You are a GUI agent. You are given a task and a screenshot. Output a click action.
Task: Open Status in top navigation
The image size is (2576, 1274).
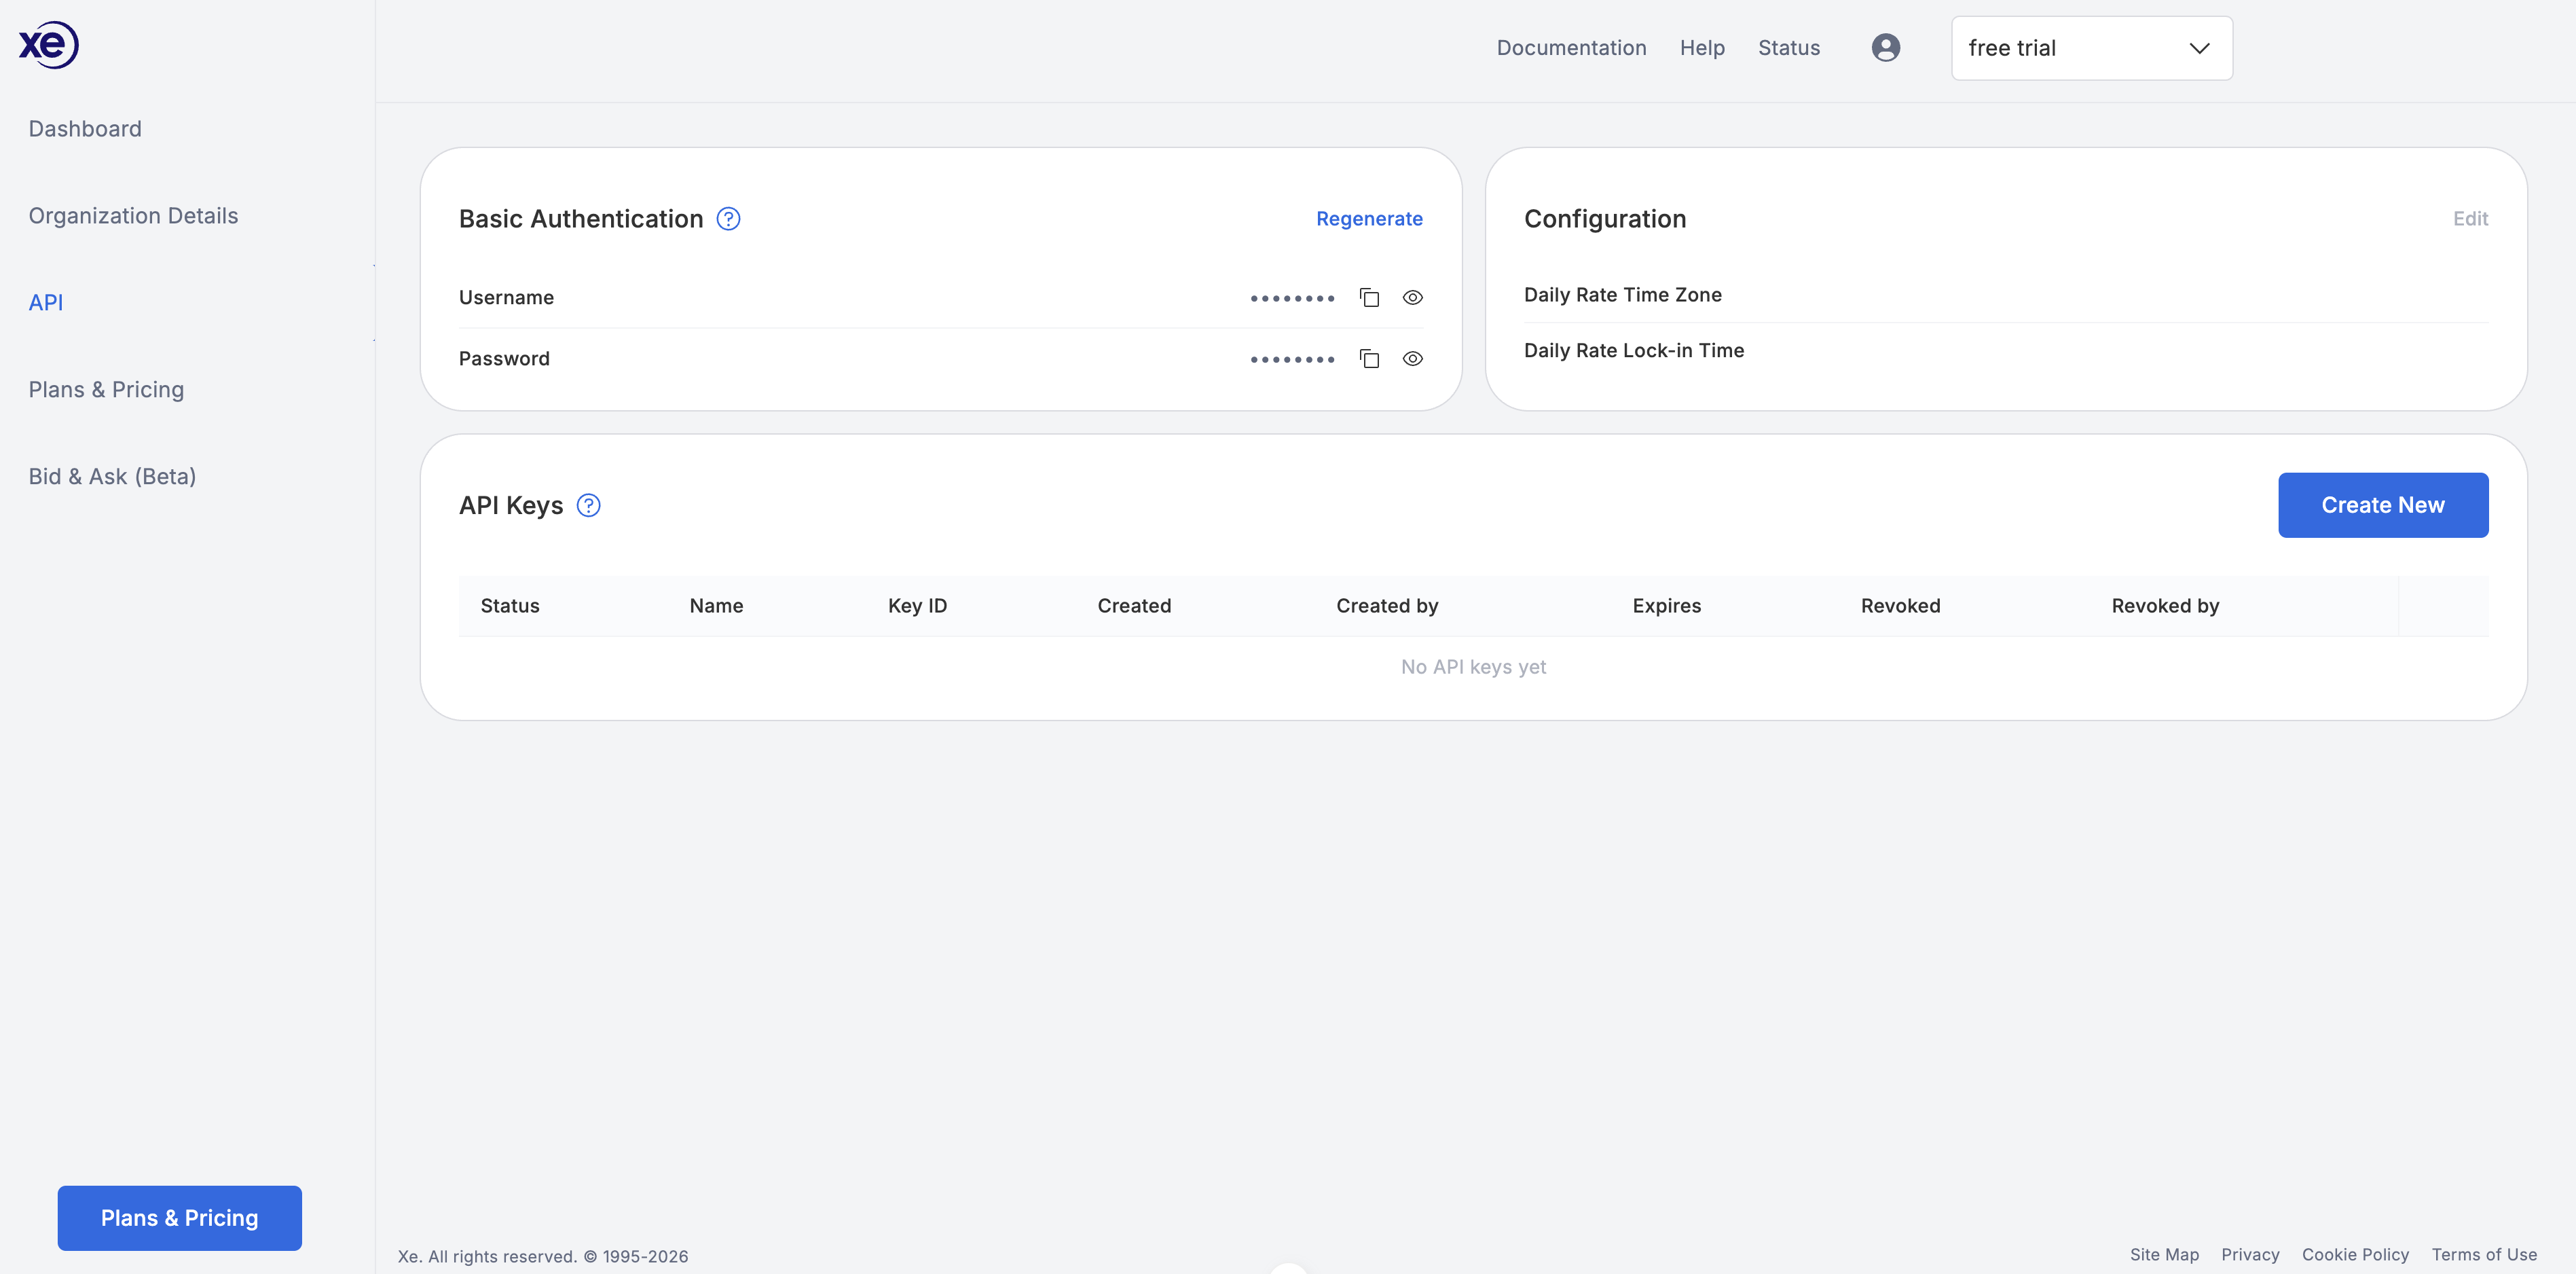coord(1788,48)
